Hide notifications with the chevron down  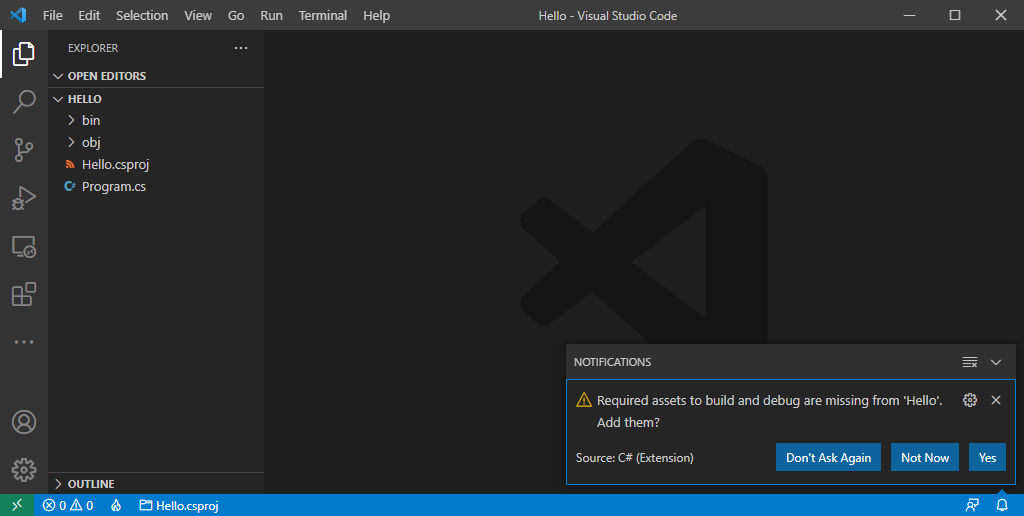[x=996, y=362]
